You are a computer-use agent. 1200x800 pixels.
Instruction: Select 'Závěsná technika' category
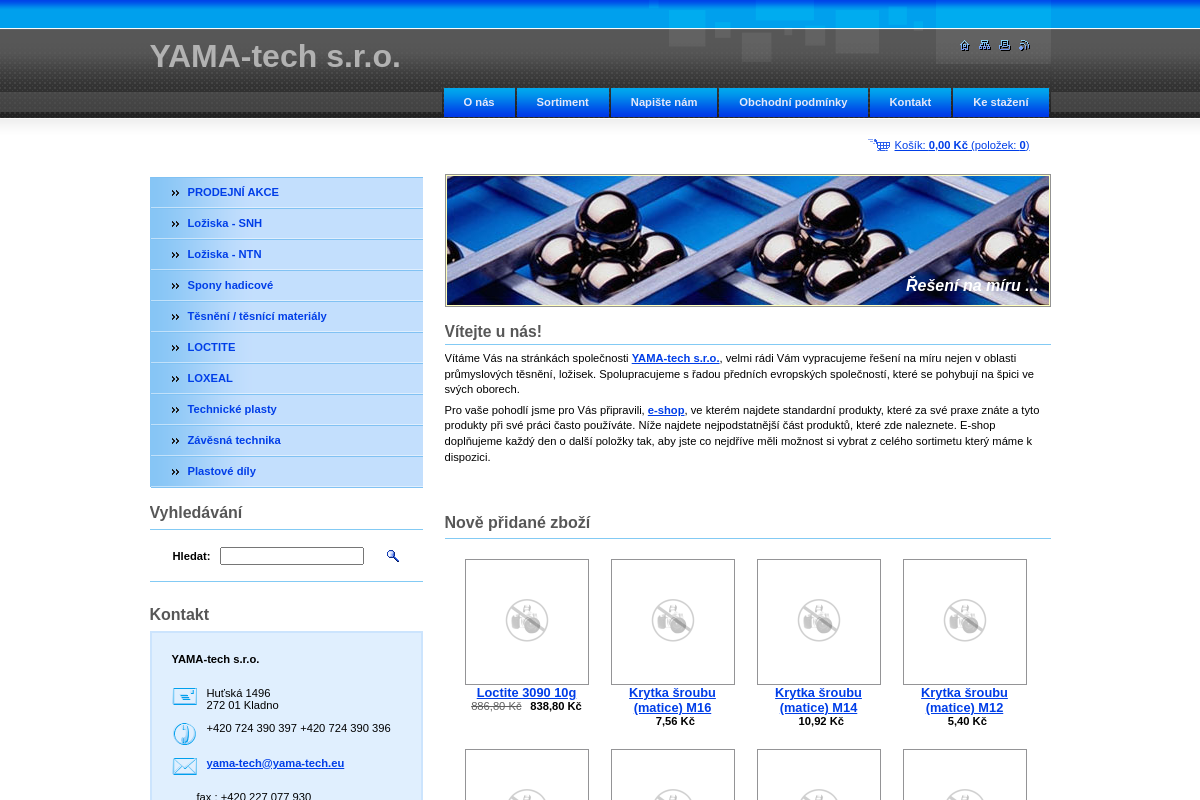[x=286, y=440]
